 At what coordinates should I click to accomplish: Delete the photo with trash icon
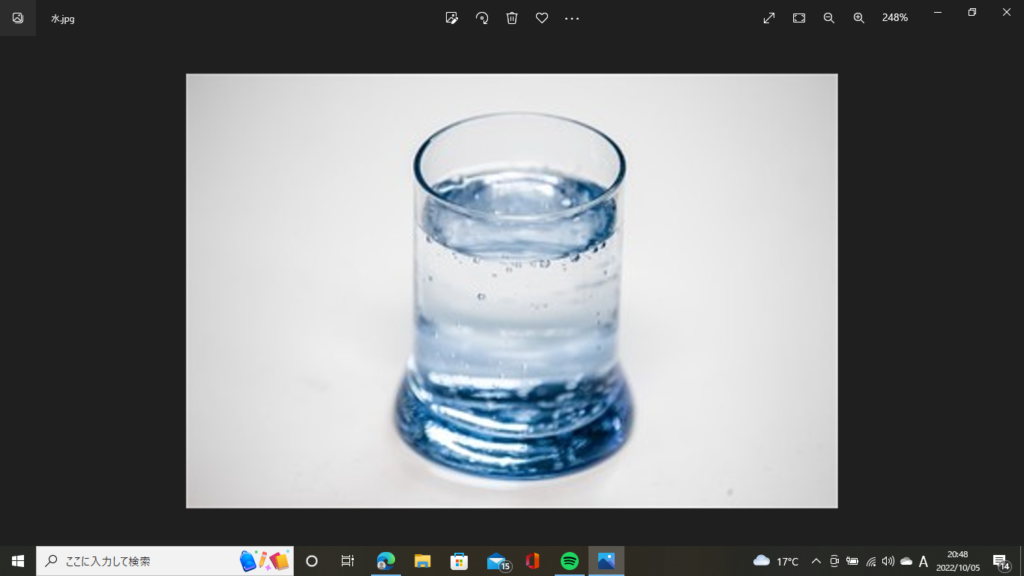tap(512, 18)
